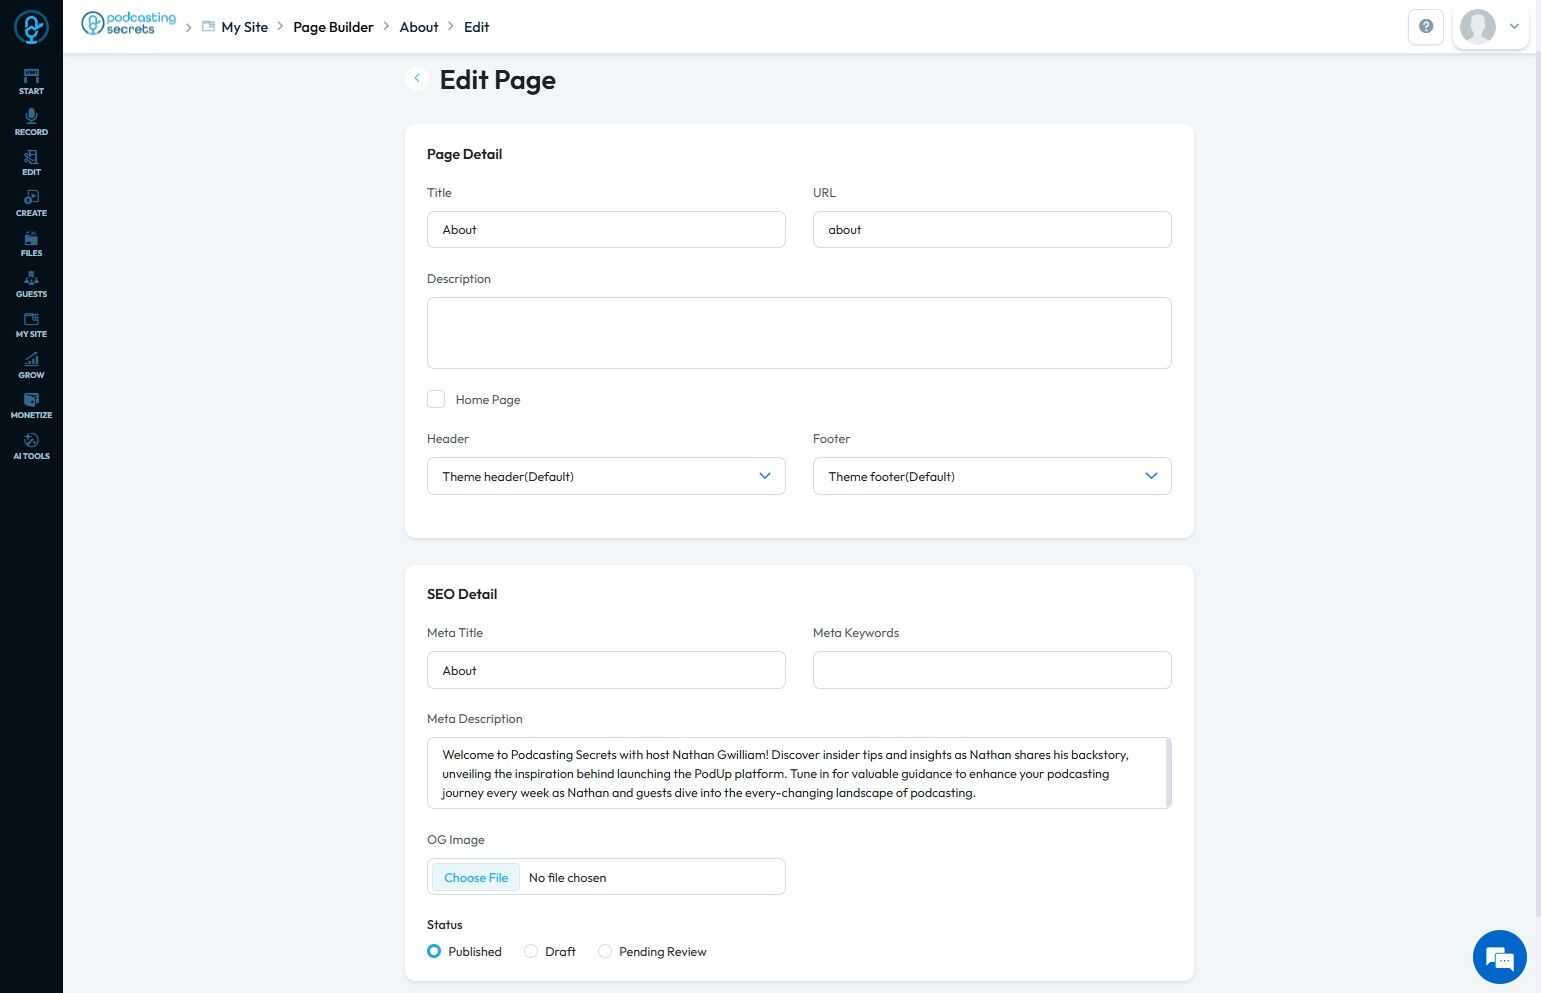This screenshot has height=993, width=1541.
Task: Click the help question mark icon
Action: click(1425, 27)
